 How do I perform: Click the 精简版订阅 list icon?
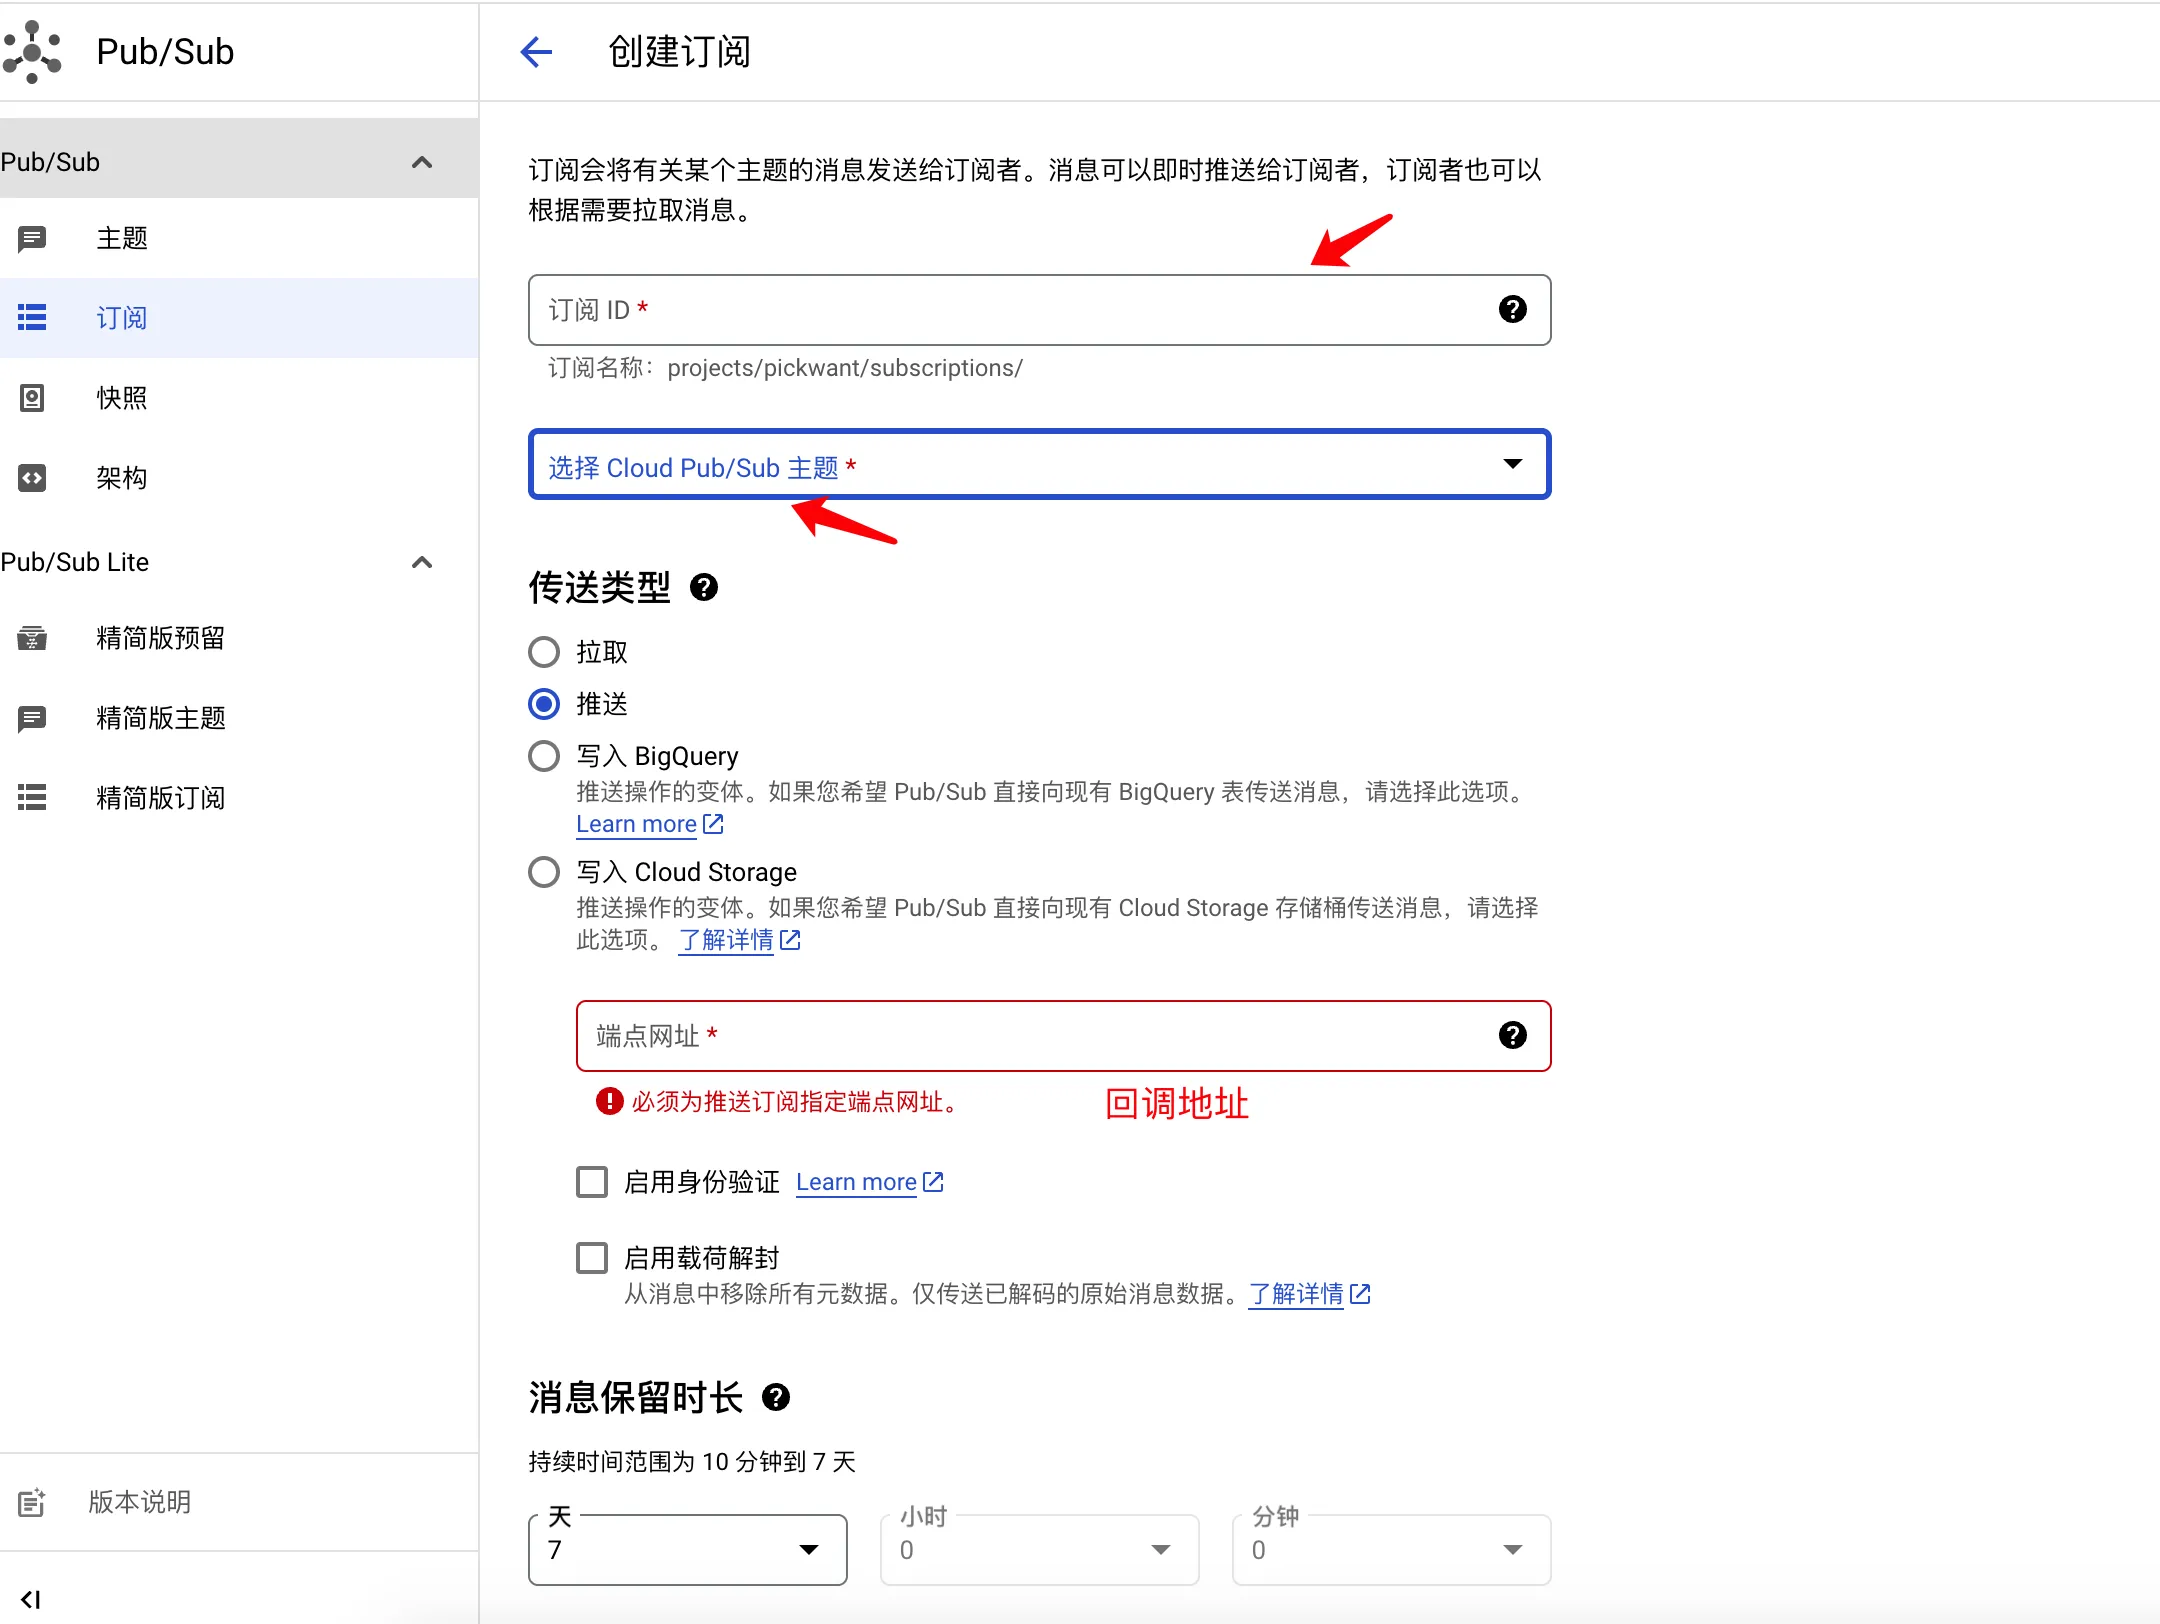pos(32,798)
